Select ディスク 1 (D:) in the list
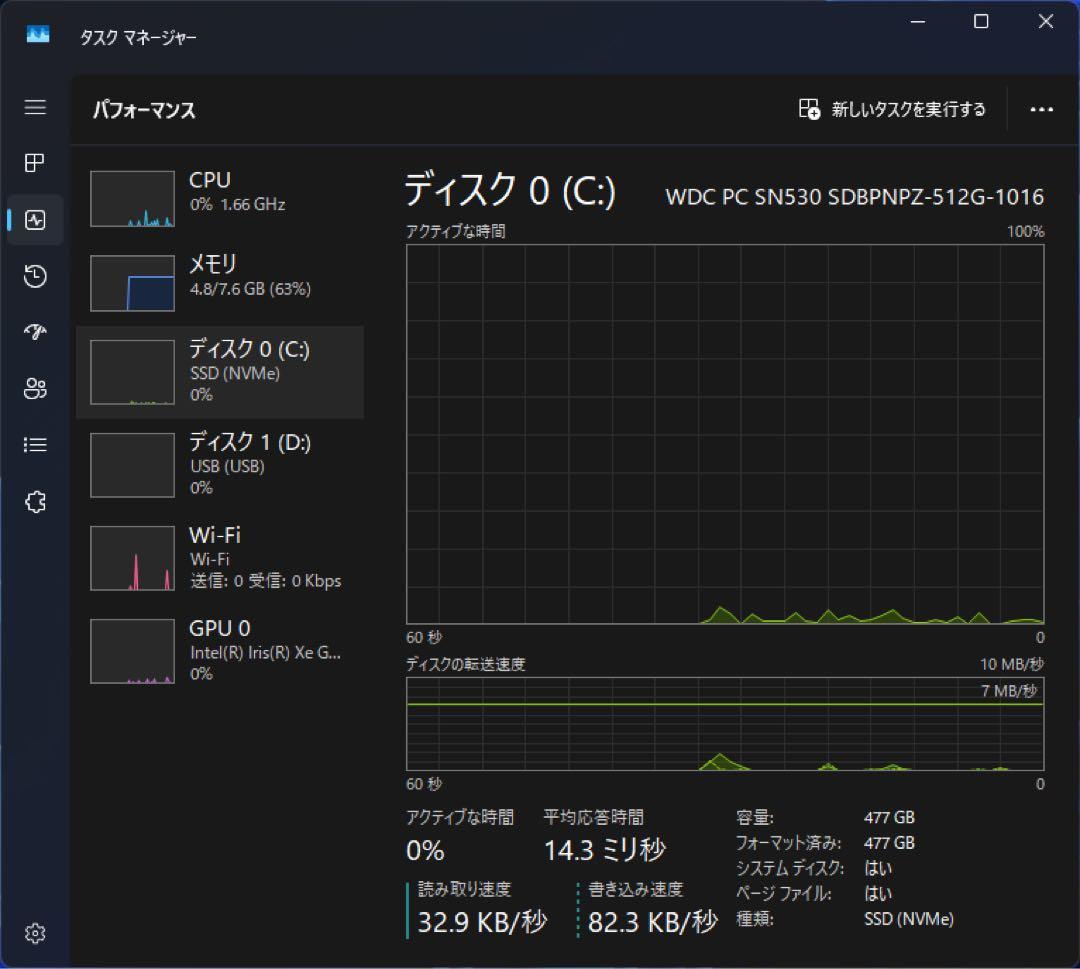 220,463
